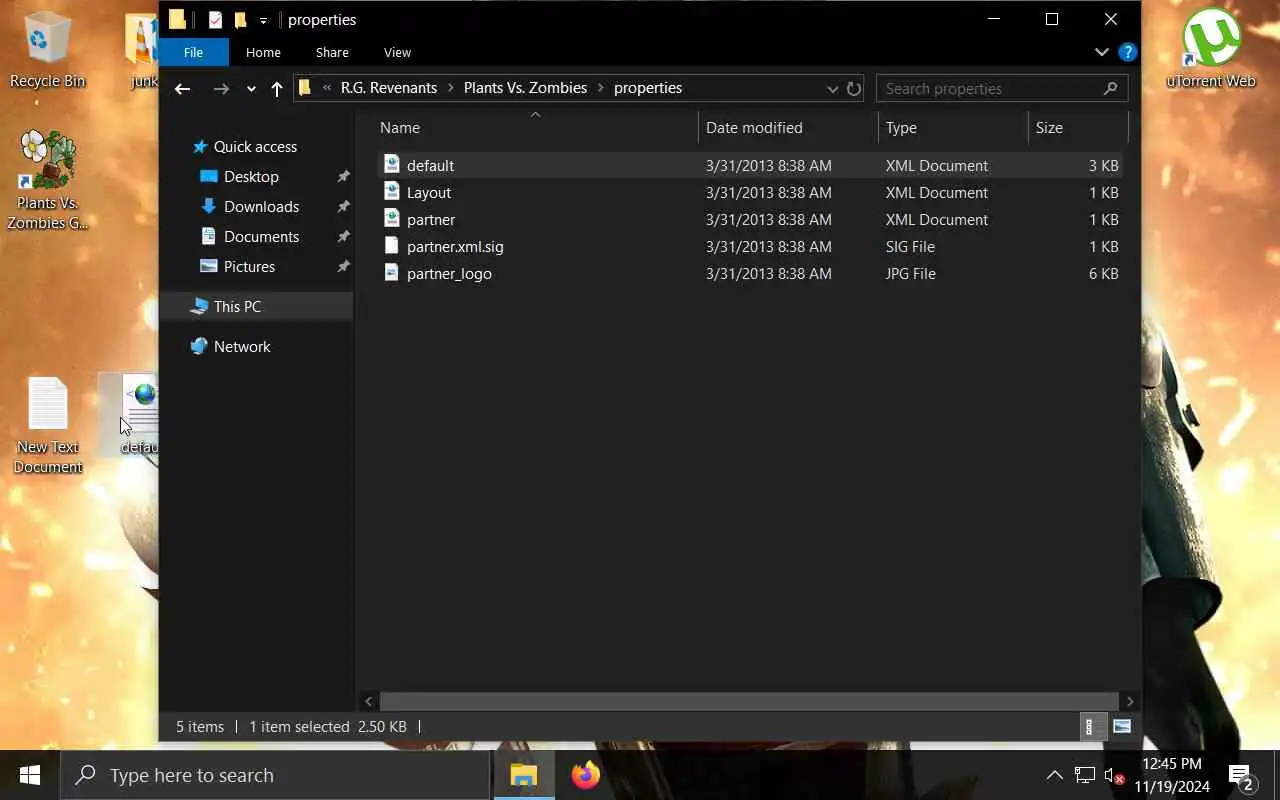Viewport: 1280px width, 800px height.
Task: Click Plants Vs. Zombies breadcrumb
Action: click(x=525, y=88)
